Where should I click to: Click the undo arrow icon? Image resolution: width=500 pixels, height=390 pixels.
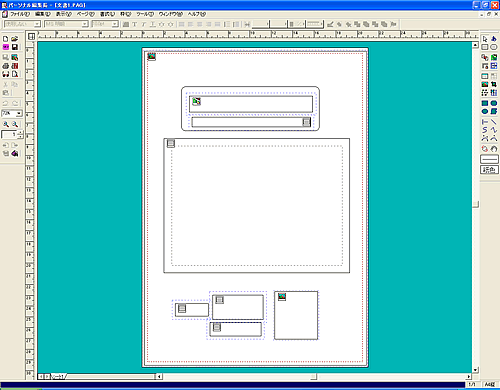6,103
